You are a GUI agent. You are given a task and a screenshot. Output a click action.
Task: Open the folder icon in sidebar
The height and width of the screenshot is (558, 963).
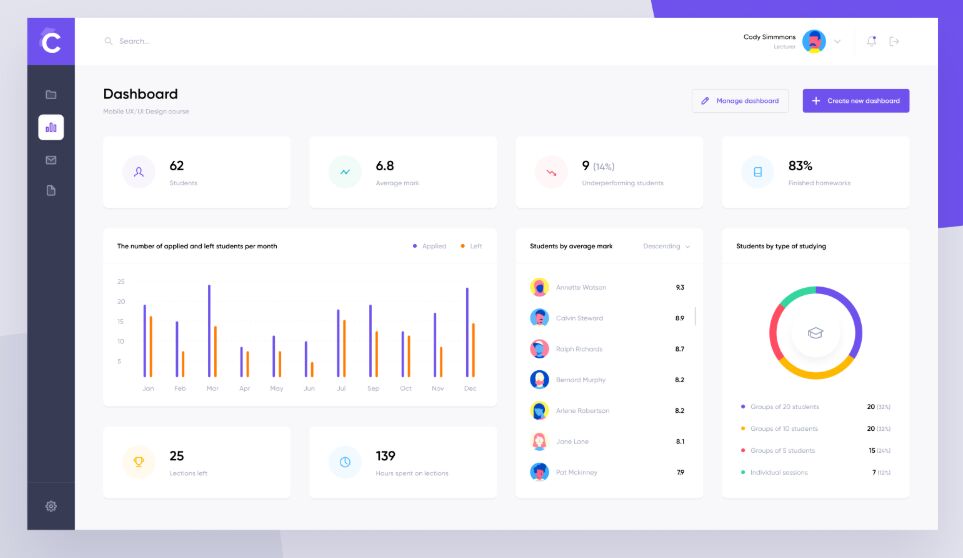51,95
